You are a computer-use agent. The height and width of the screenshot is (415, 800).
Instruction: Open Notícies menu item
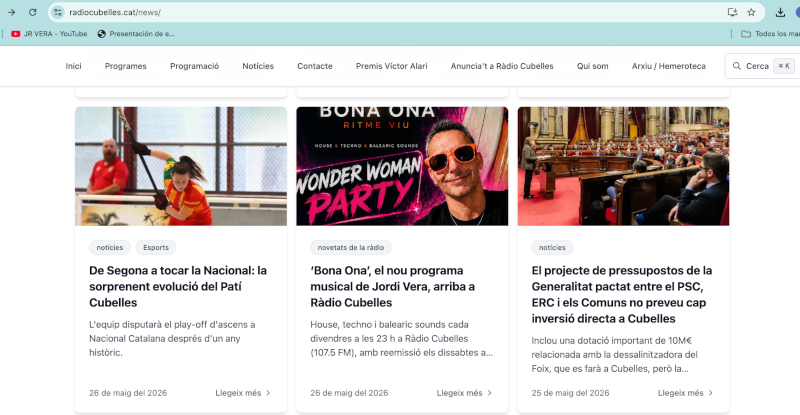tap(258, 66)
